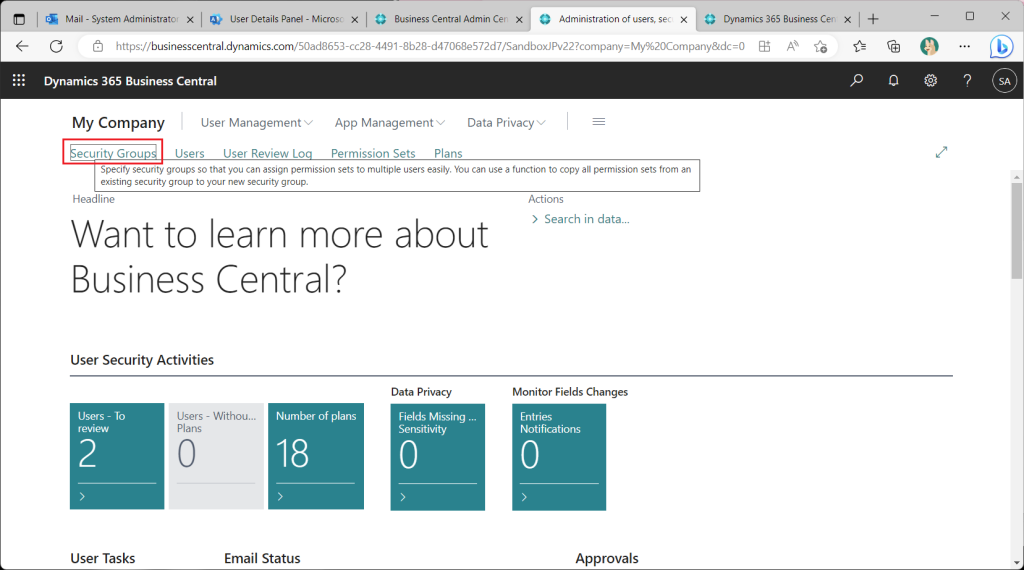This screenshot has height=570, width=1024.
Task: Open the Users - To review tile arrow
Action: point(82,497)
